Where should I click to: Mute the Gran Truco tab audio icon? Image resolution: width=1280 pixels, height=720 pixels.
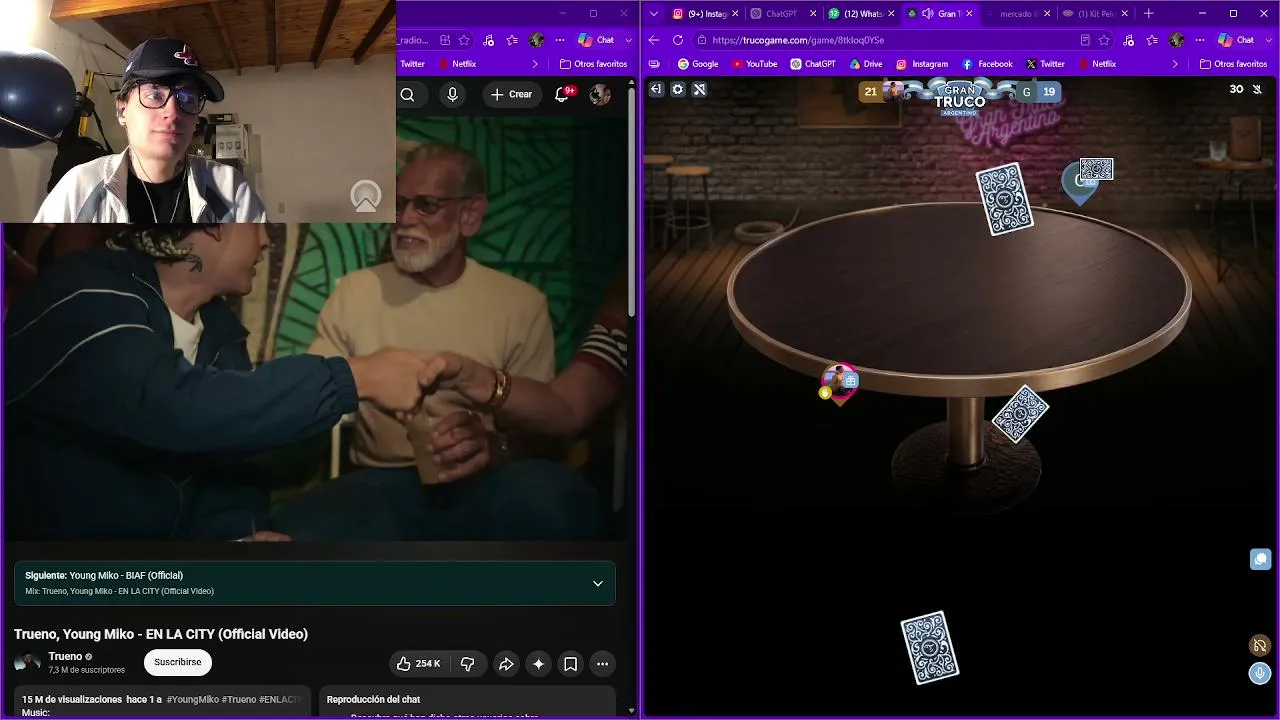tap(927, 13)
